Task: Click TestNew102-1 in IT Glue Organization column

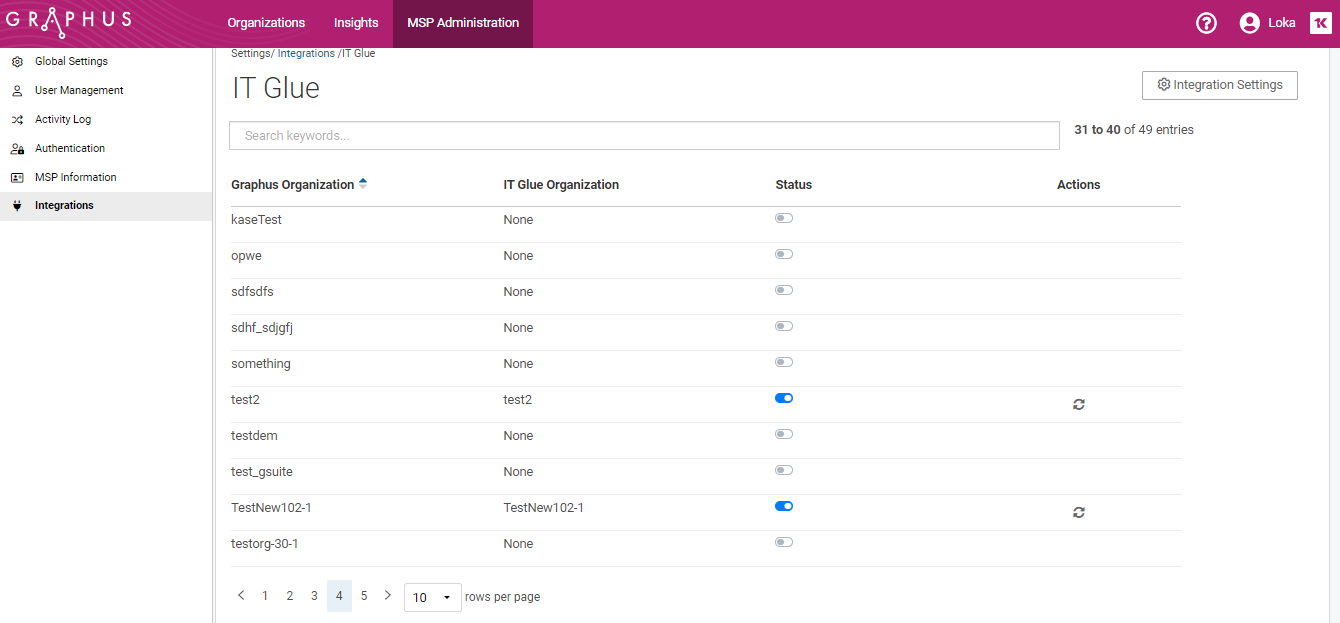Action: point(544,508)
